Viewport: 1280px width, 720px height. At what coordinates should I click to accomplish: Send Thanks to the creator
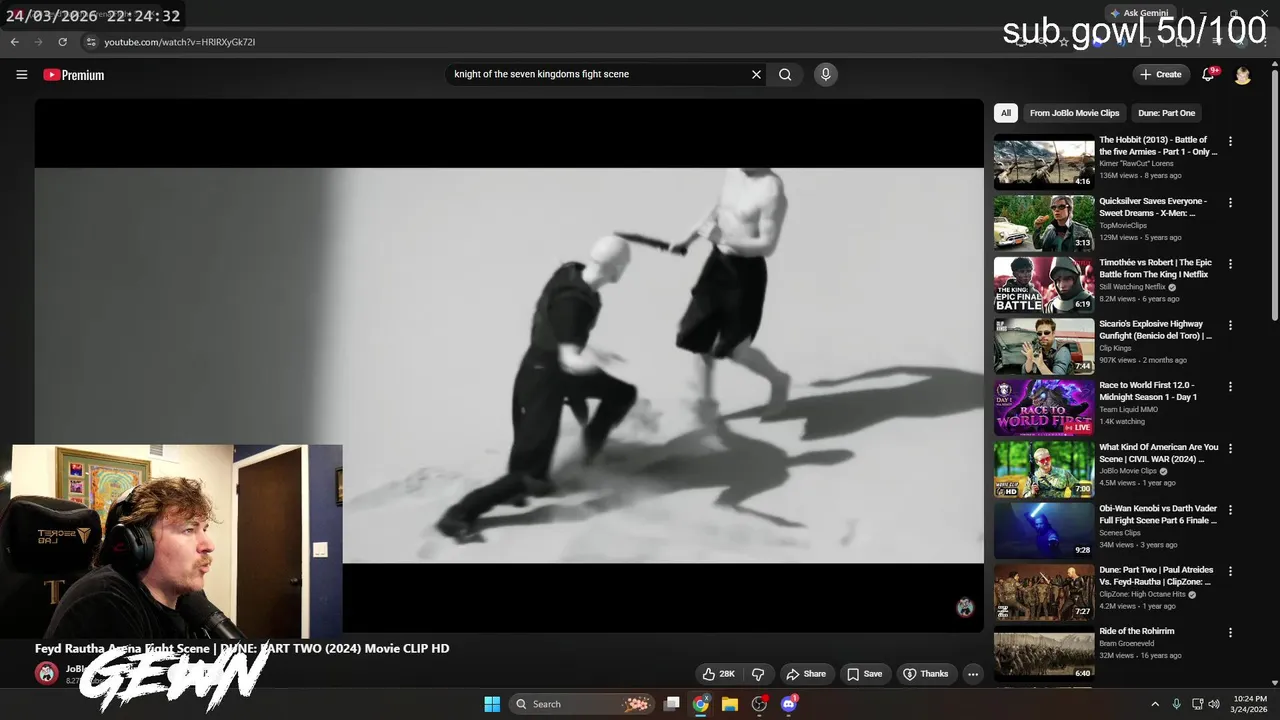926,674
